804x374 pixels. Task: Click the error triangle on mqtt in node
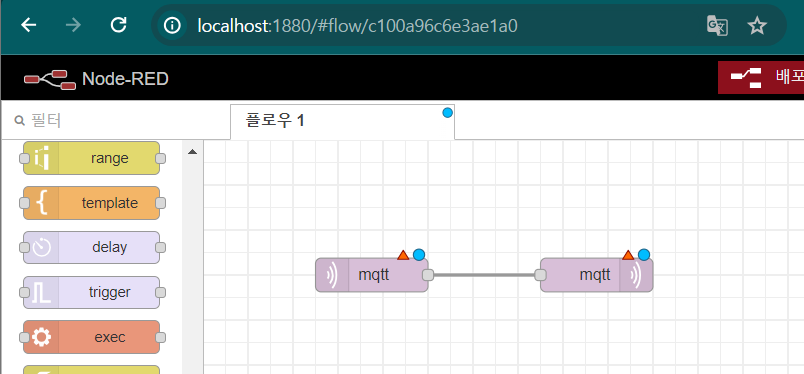click(403, 255)
